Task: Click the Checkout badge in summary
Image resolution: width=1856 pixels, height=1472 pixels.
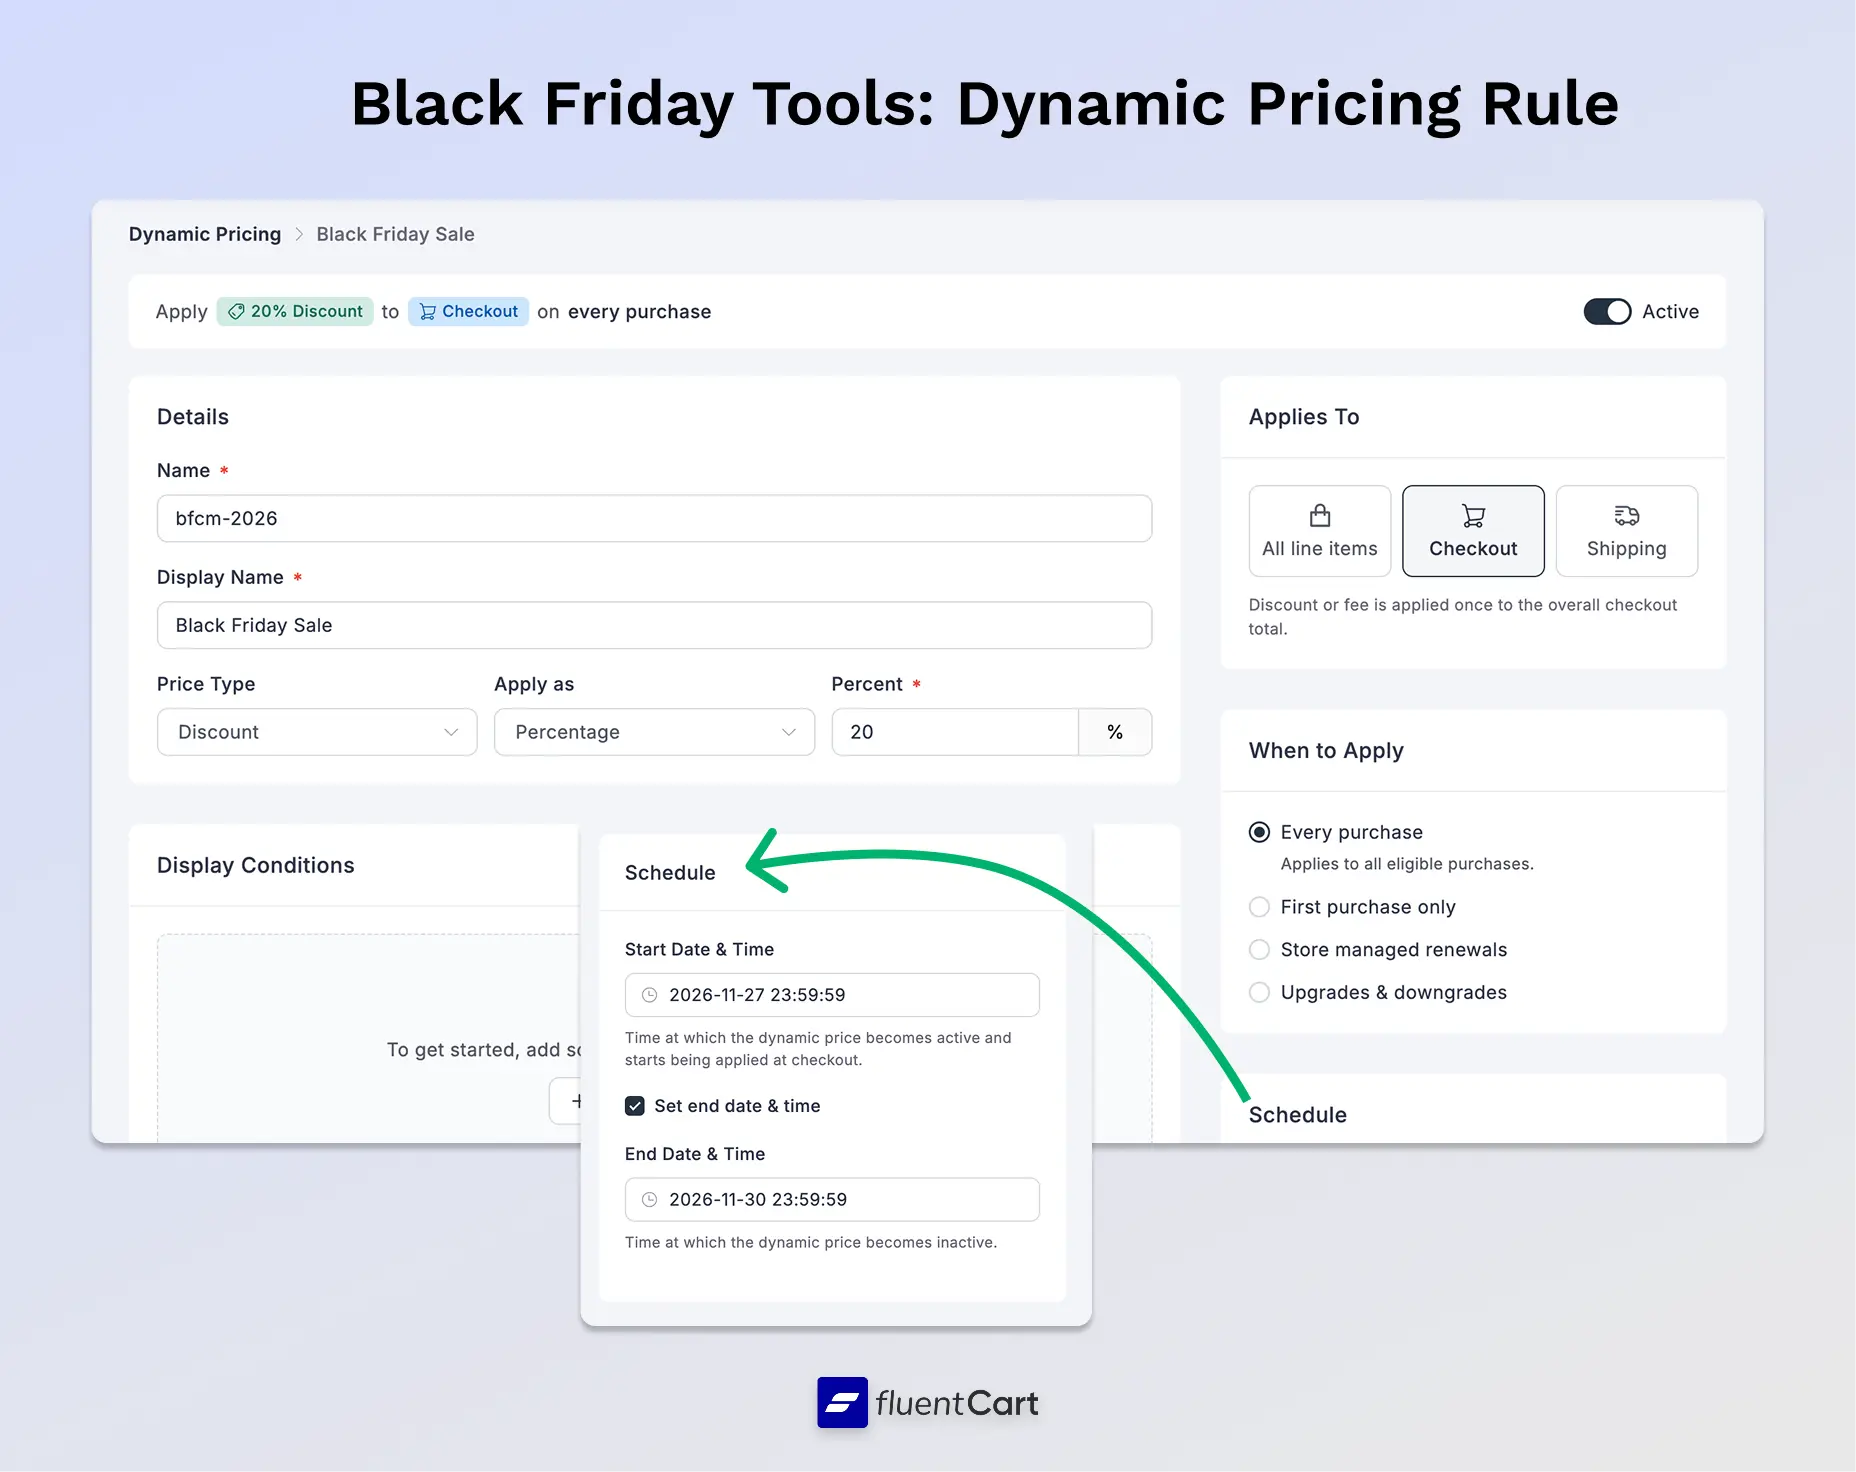Action: click(468, 312)
